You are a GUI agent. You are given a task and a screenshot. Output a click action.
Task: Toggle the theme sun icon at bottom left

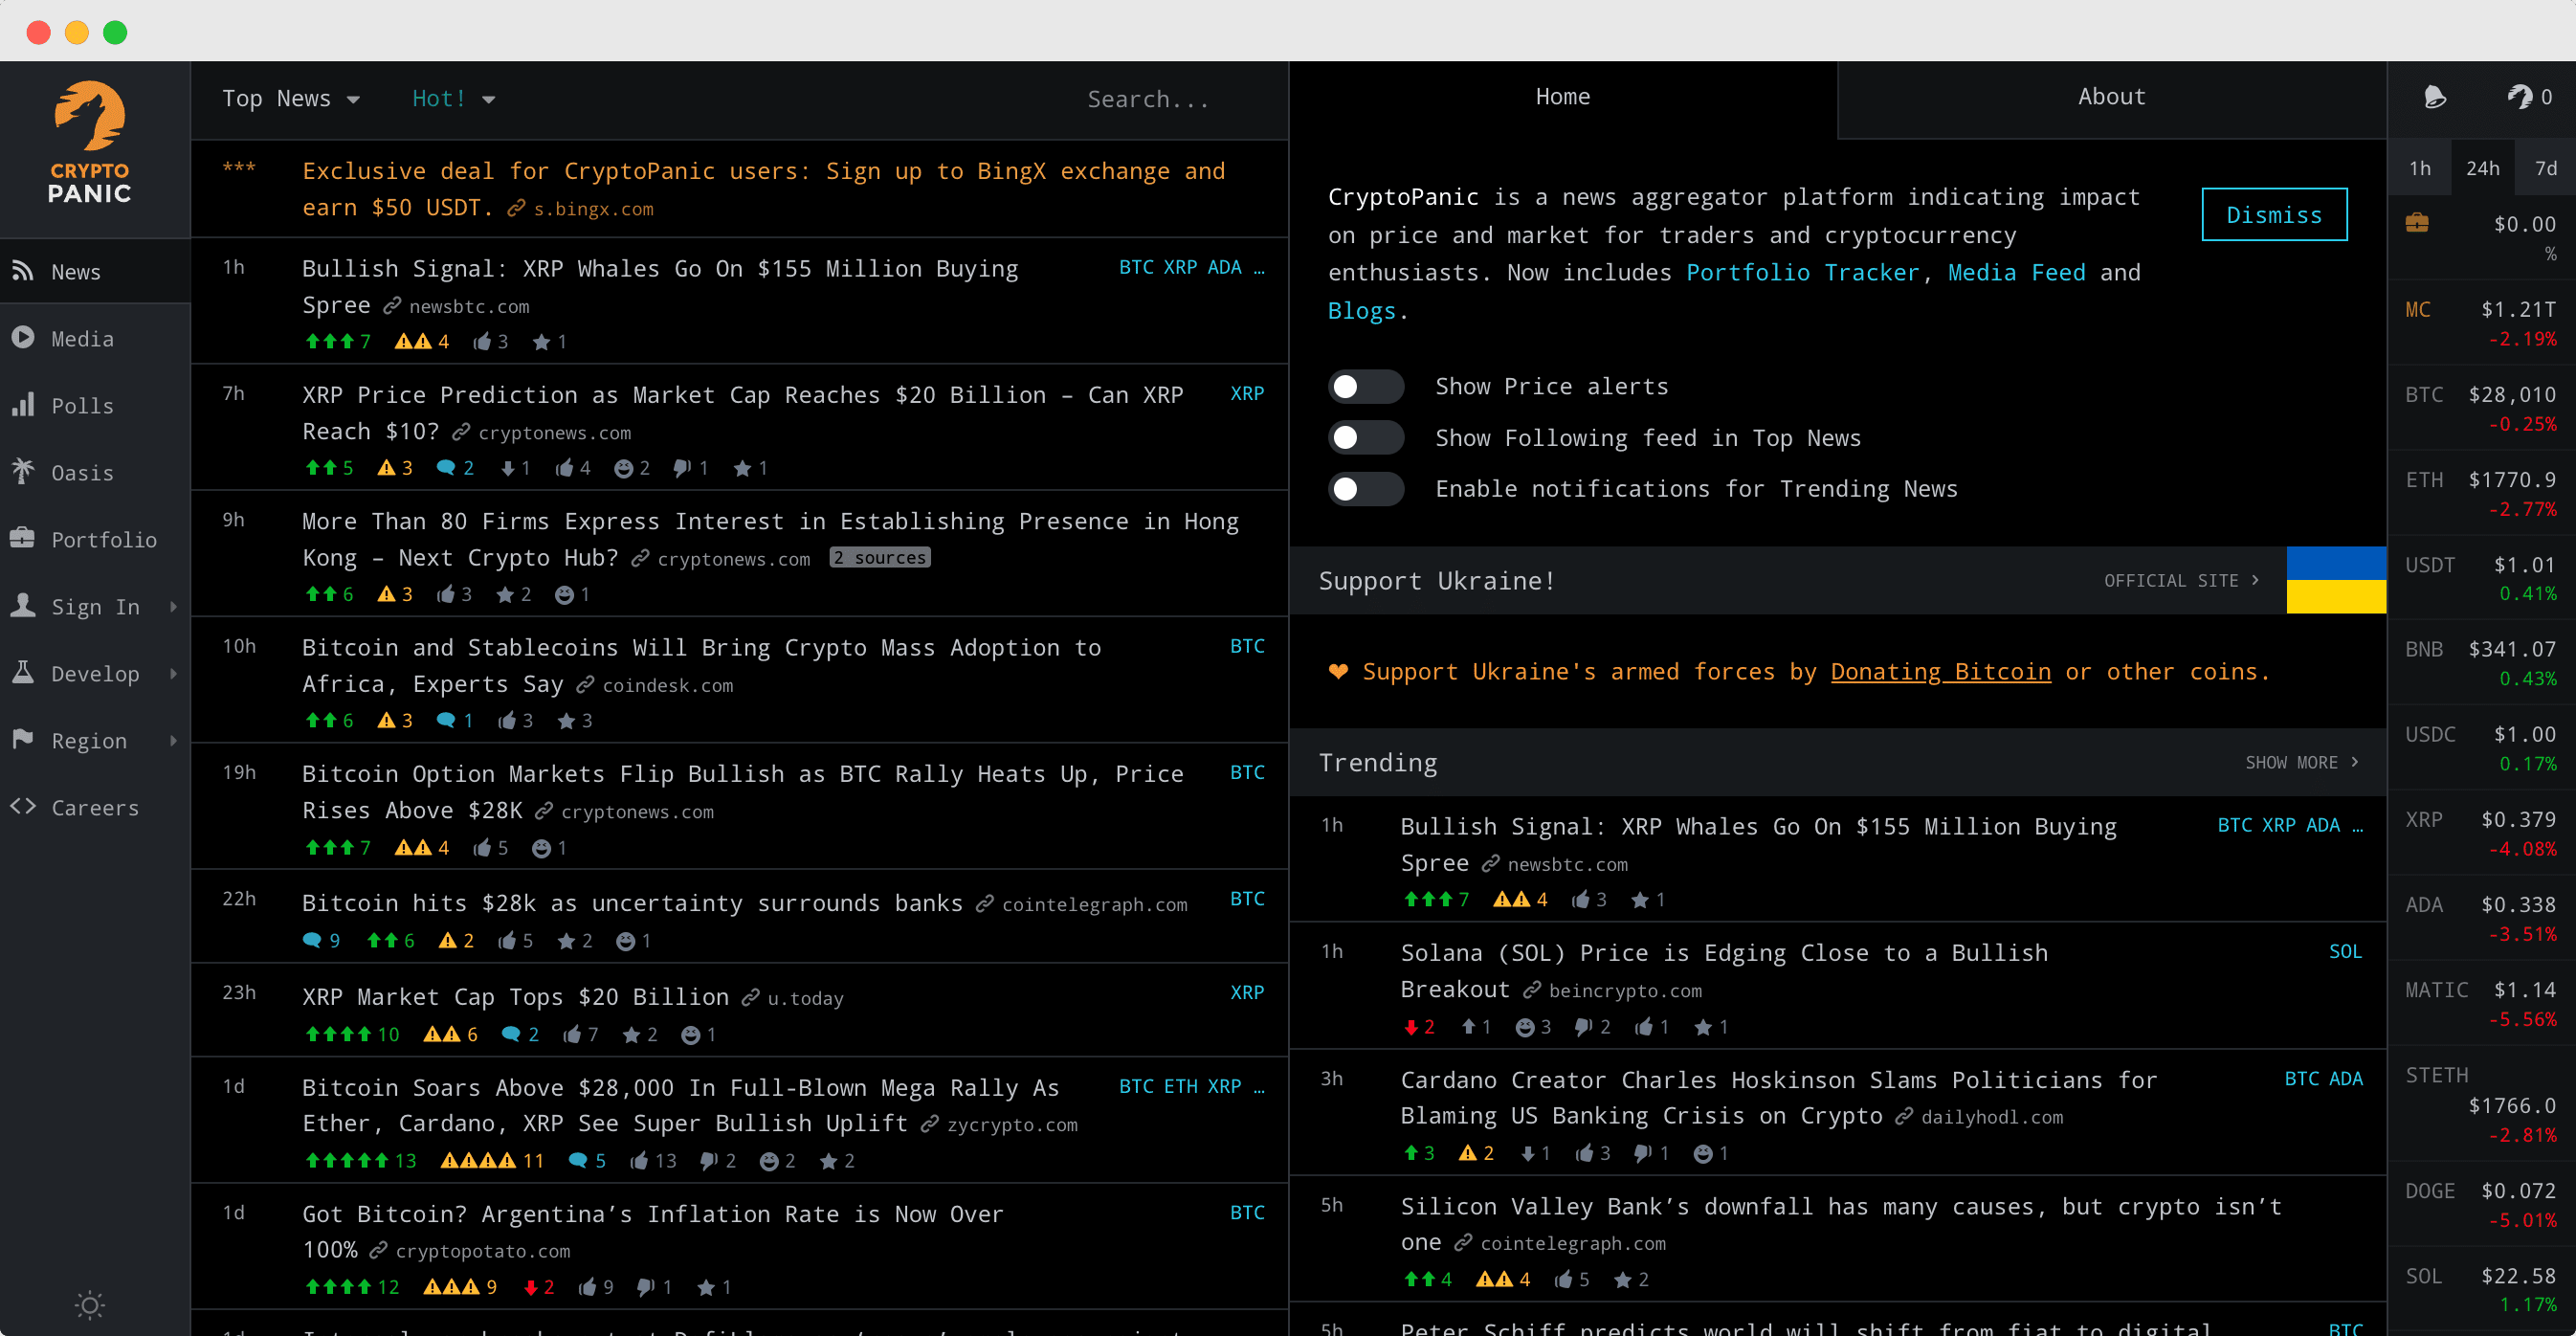click(x=89, y=1305)
